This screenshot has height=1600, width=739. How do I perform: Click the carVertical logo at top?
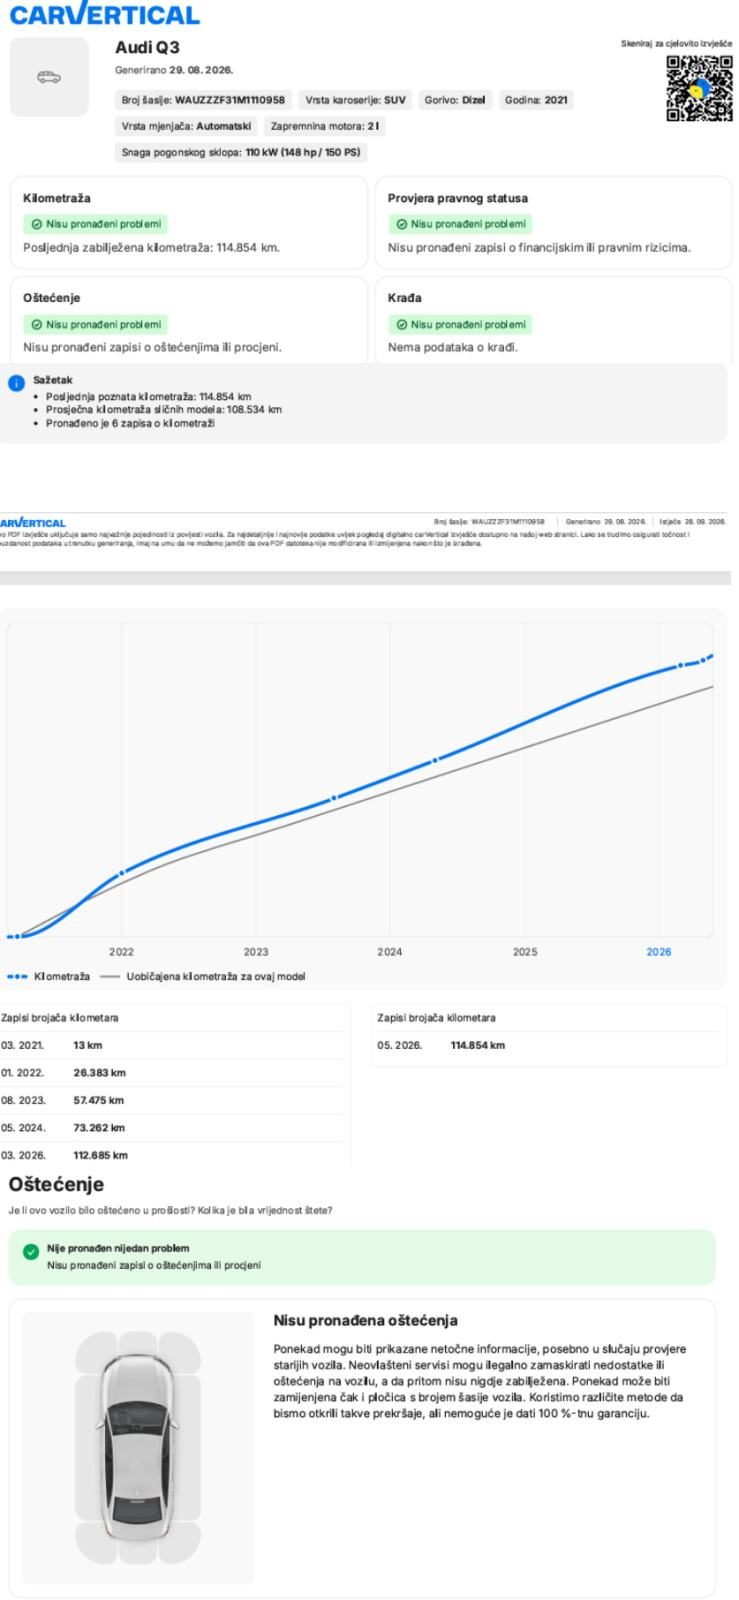pos(104,15)
